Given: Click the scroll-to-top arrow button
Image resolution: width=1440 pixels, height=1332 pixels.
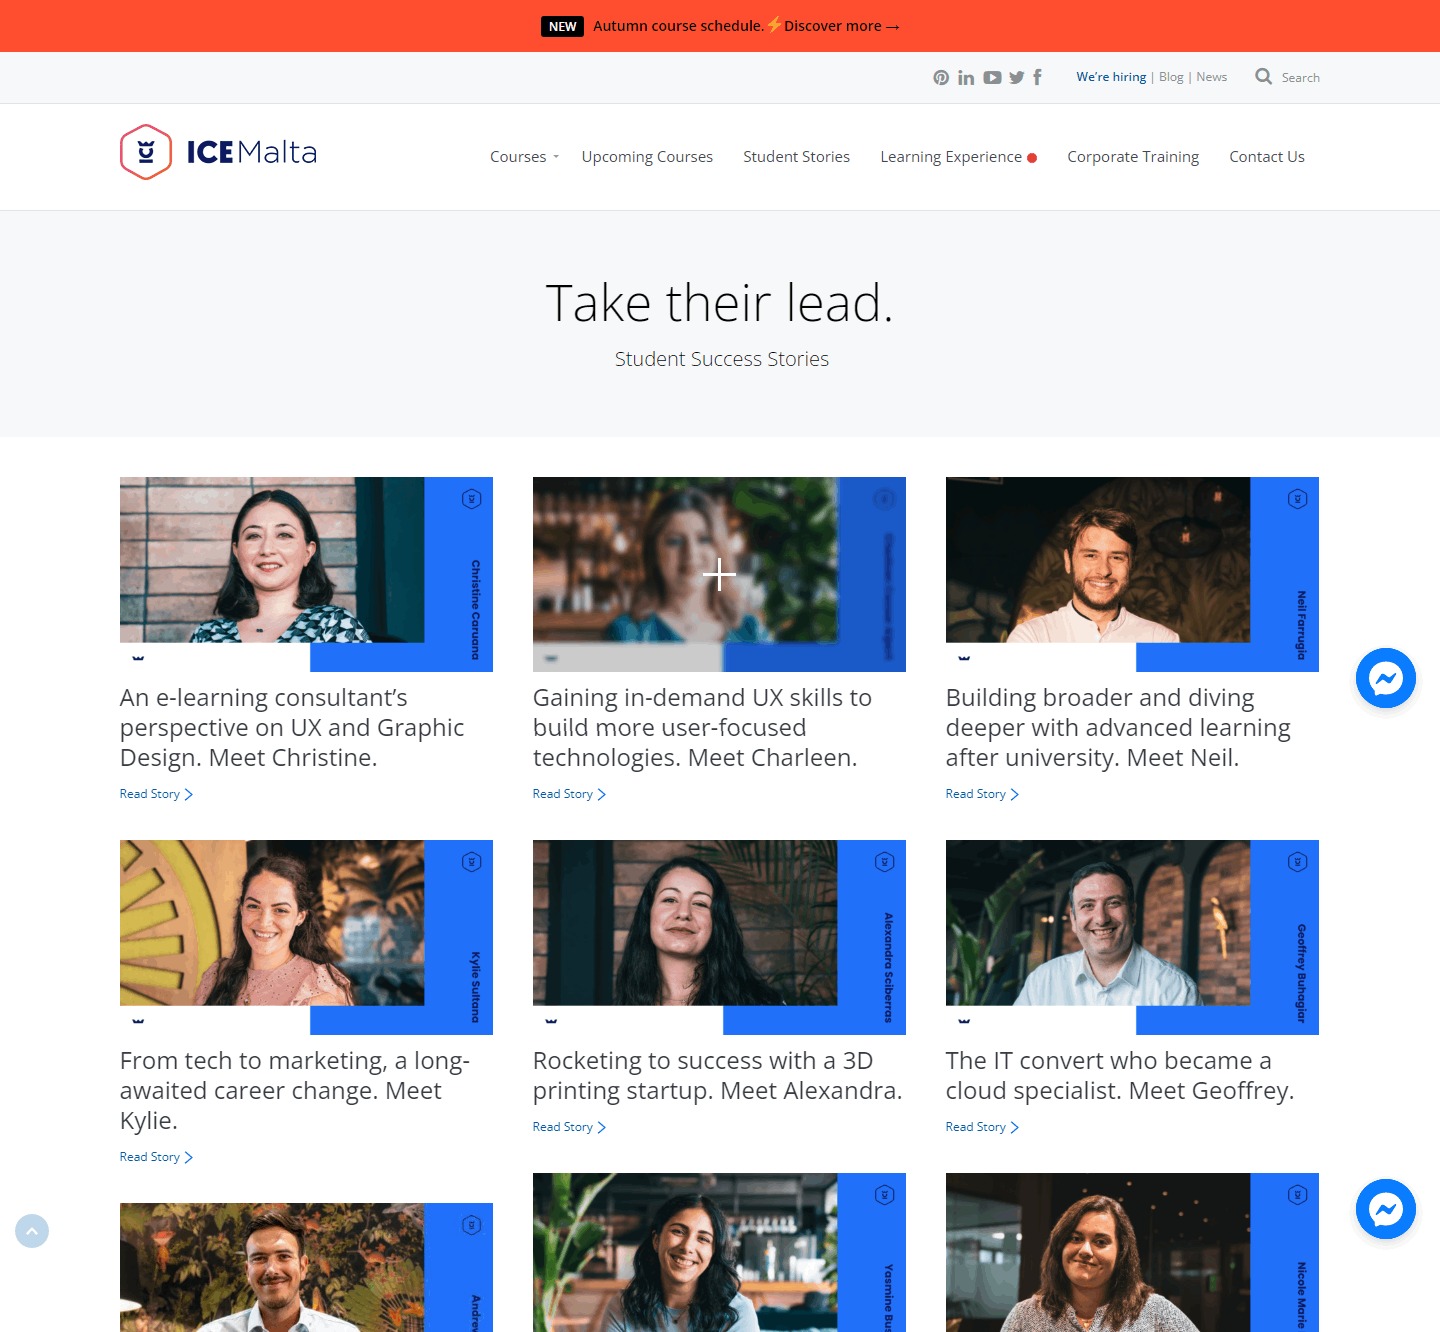Looking at the screenshot, I should coord(32,1231).
